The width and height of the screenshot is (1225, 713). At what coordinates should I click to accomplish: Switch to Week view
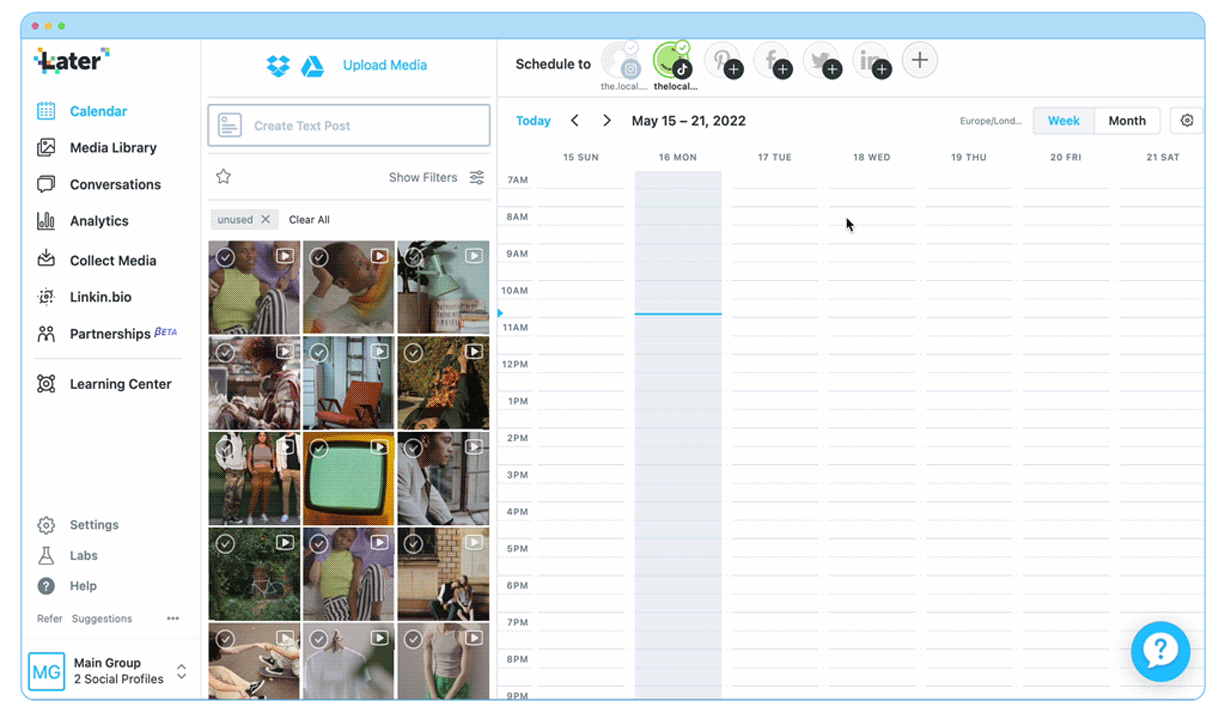[x=1064, y=121]
